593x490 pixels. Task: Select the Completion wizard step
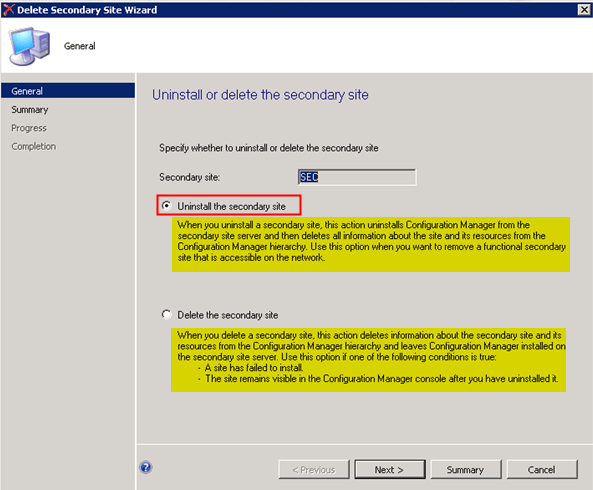pyautogui.click(x=34, y=146)
